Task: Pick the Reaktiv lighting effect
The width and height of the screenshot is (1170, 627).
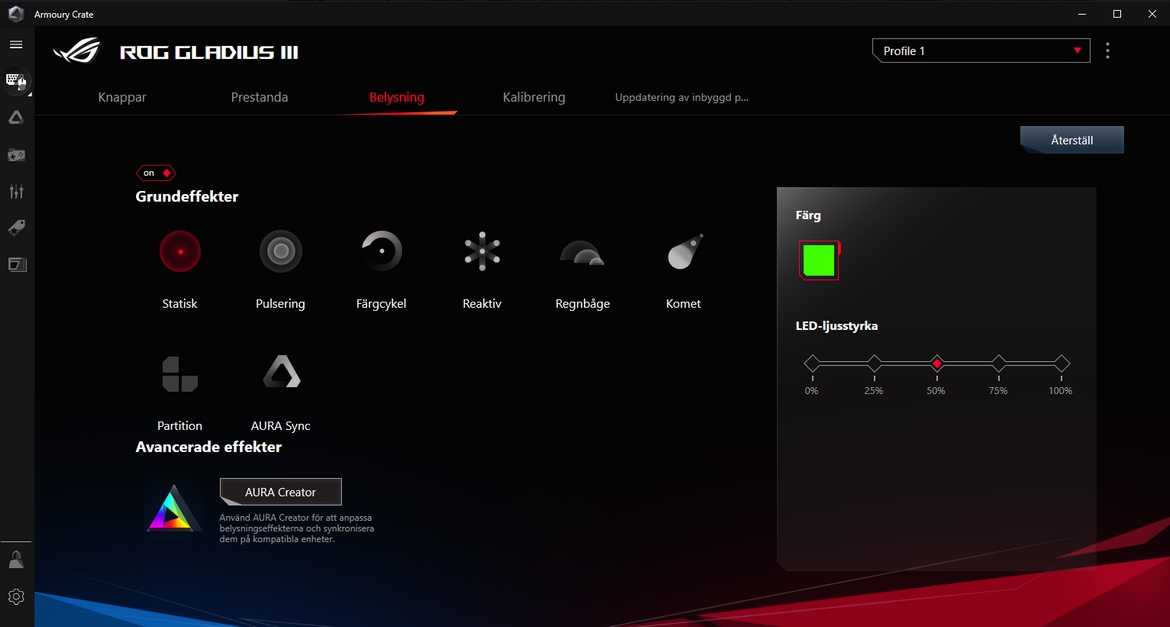Action: point(482,252)
